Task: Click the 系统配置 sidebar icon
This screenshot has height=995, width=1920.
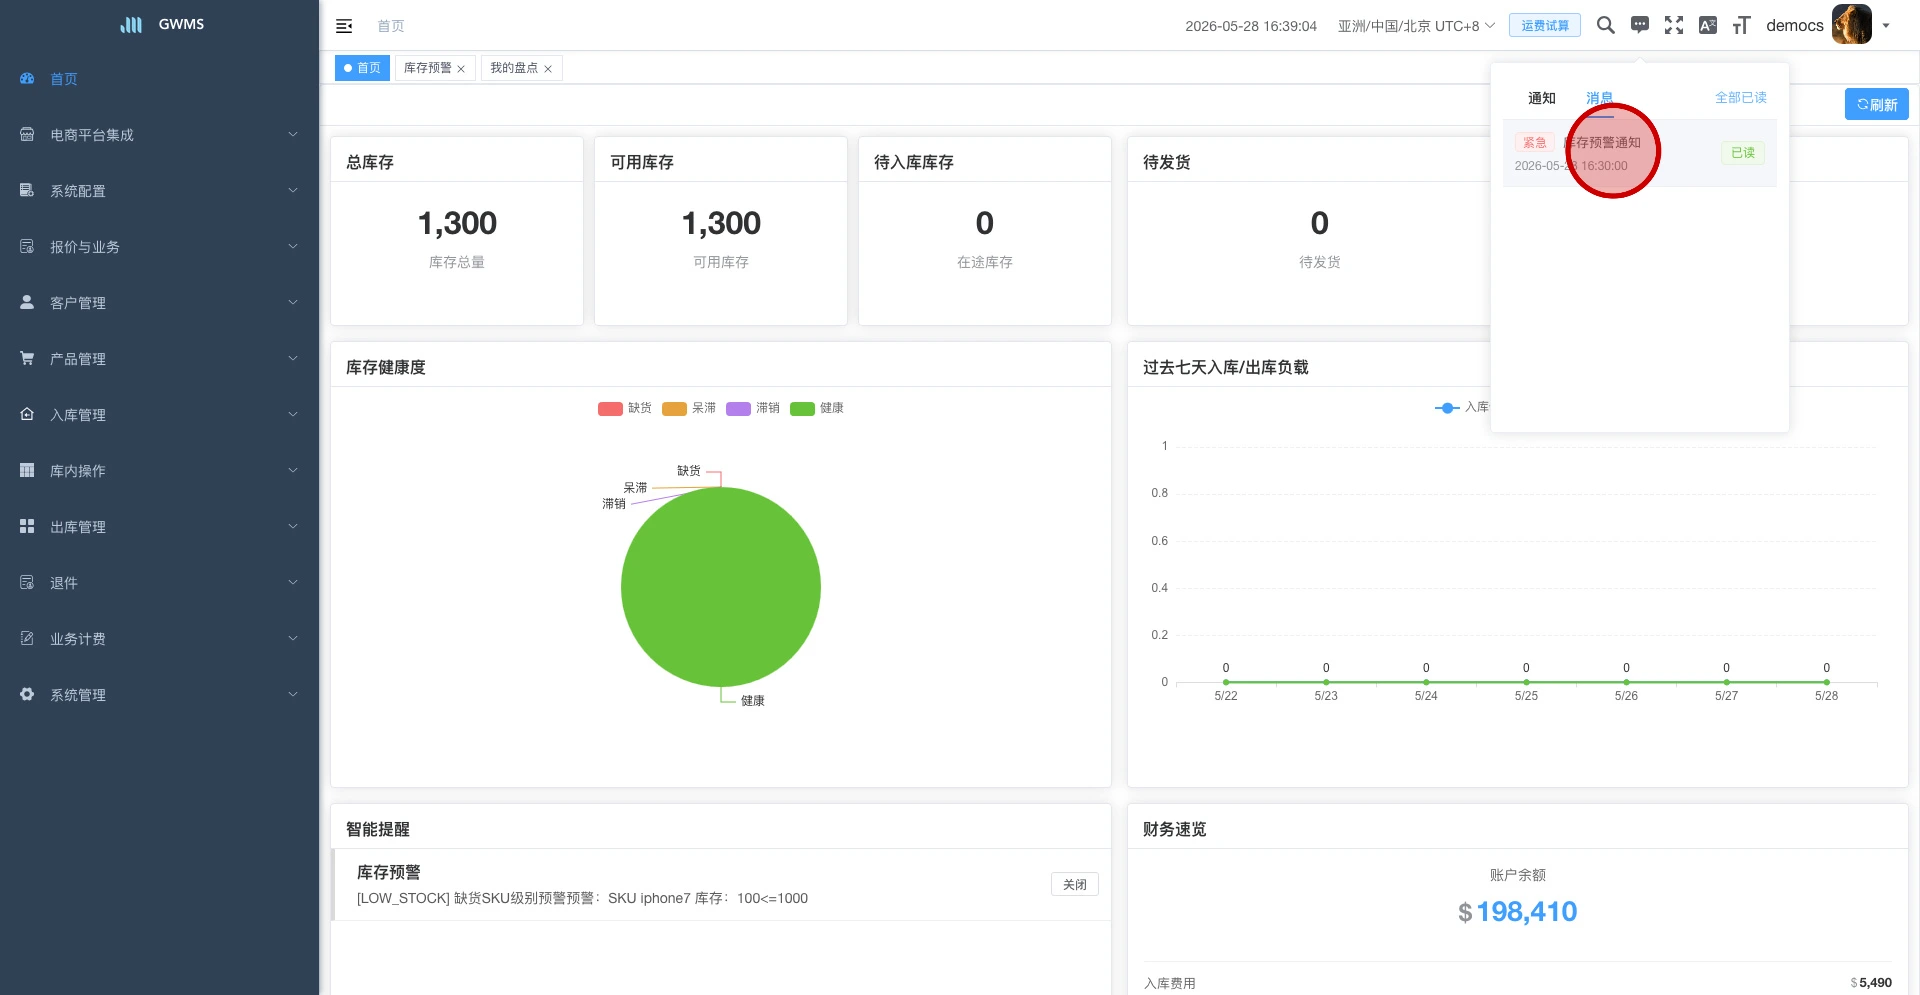Action: [27, 190]
